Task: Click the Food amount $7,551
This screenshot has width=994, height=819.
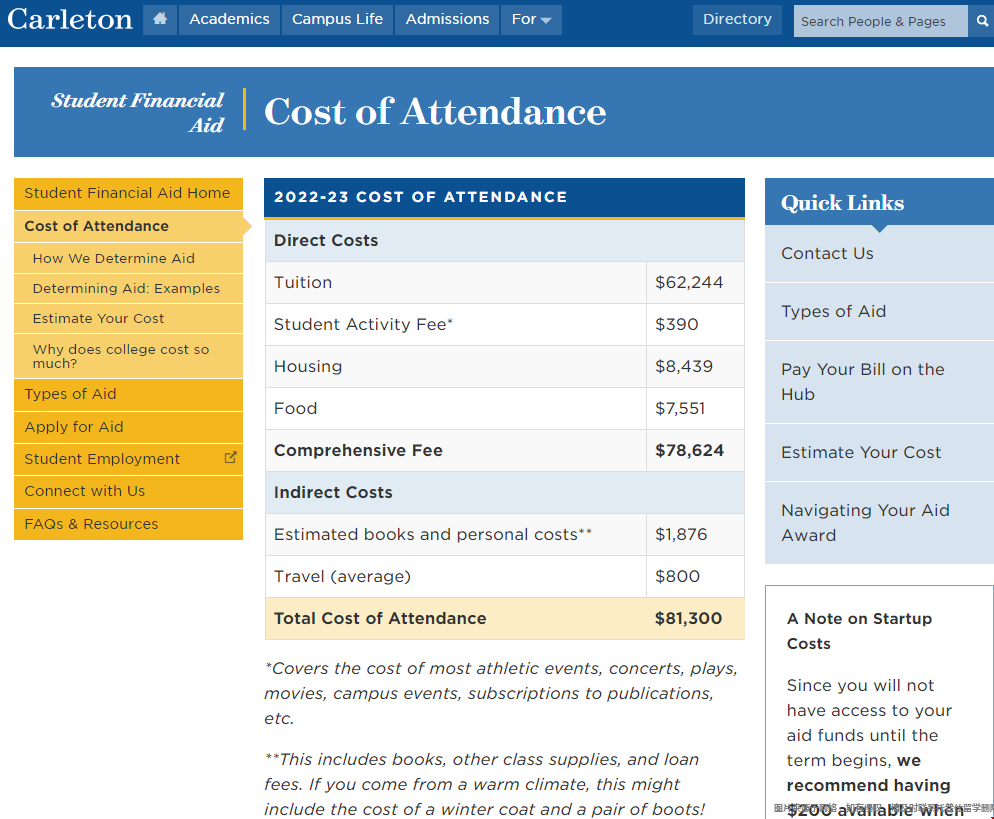Action: pos(680,409)
